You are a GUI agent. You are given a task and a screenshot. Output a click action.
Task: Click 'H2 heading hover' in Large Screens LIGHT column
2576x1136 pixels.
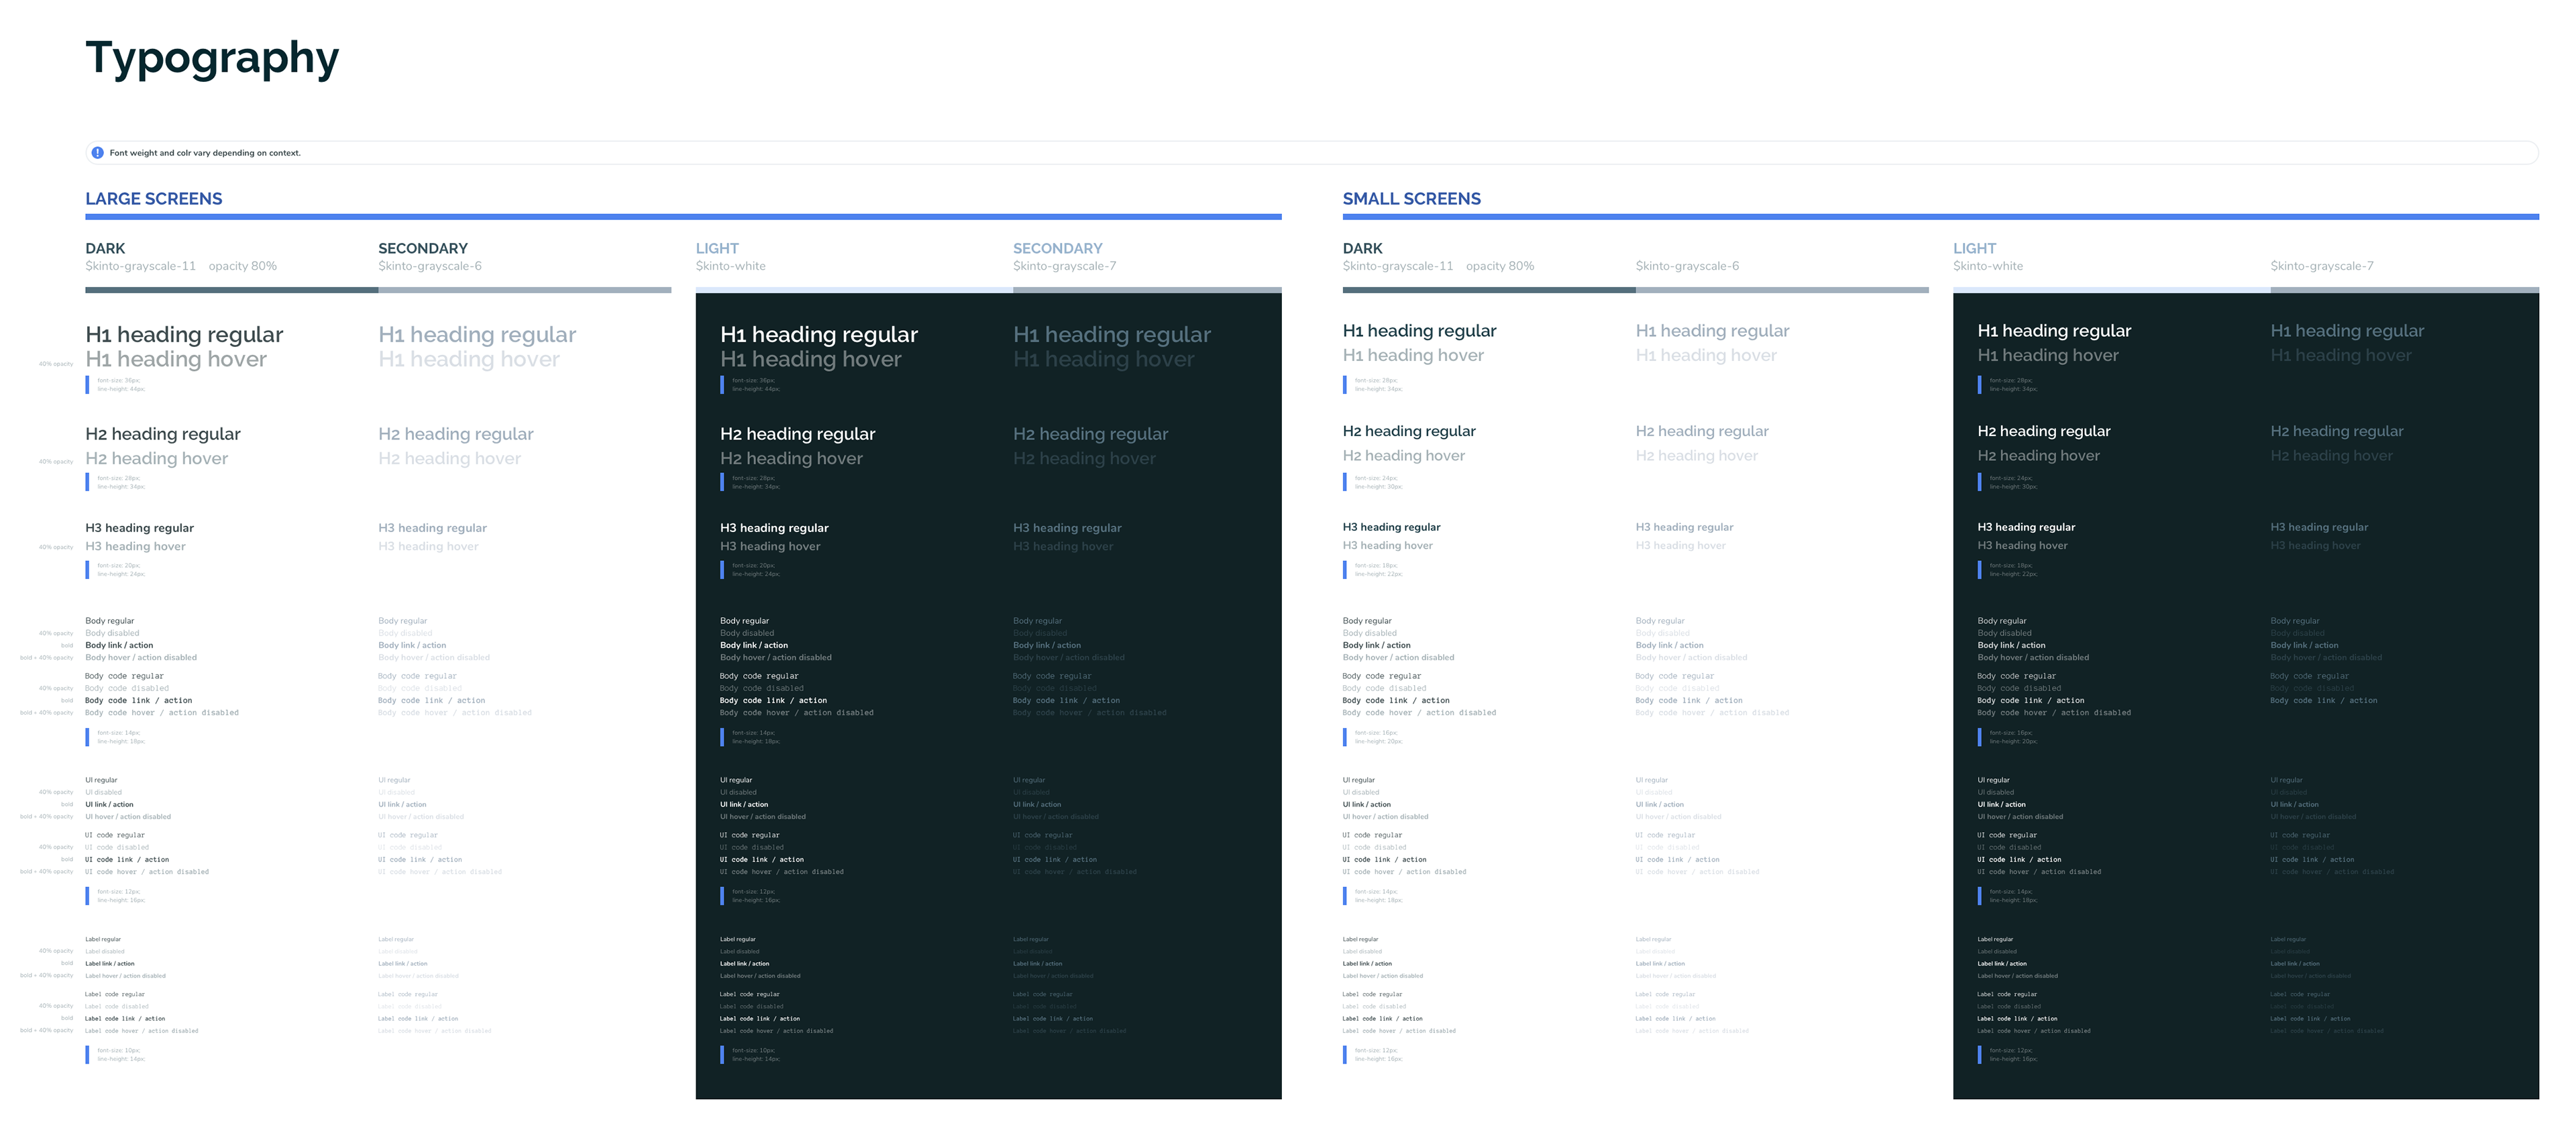pyautogui.click(x=791, y=458)
